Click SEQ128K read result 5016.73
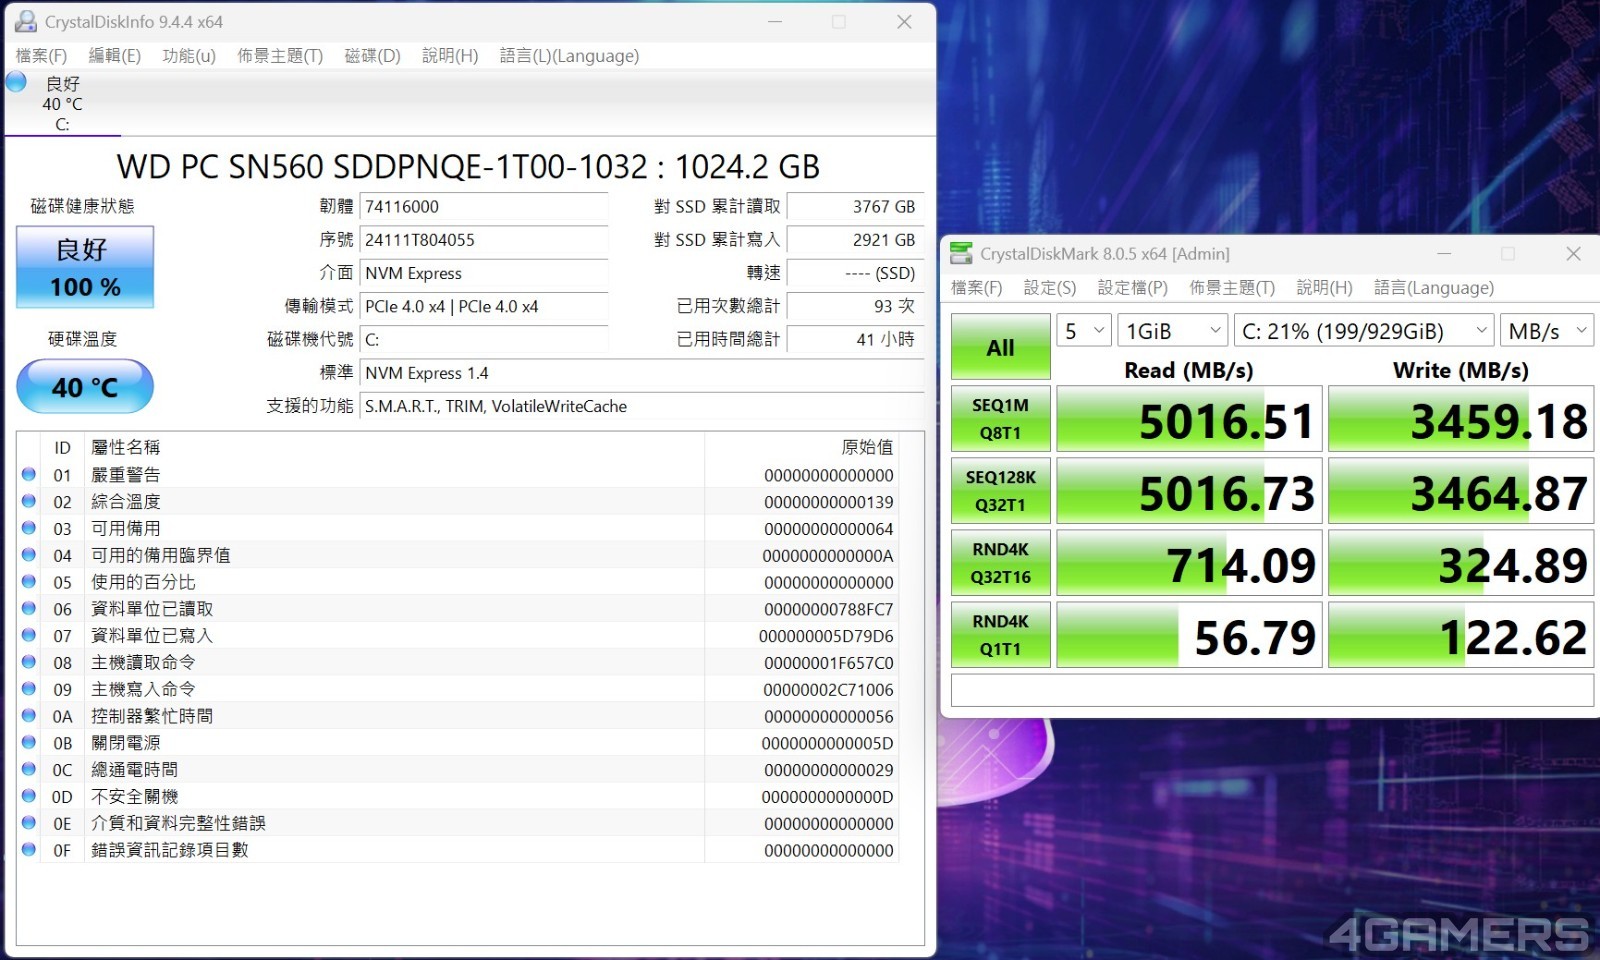1600x960 pixels. [1189, 491]
